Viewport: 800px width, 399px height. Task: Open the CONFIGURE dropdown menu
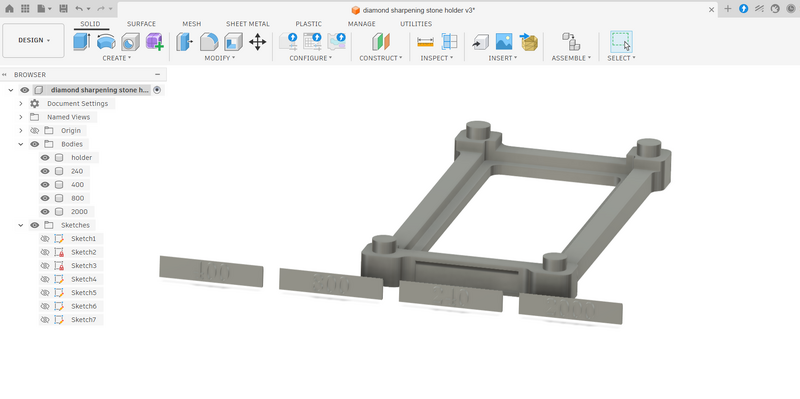(311, 58)
